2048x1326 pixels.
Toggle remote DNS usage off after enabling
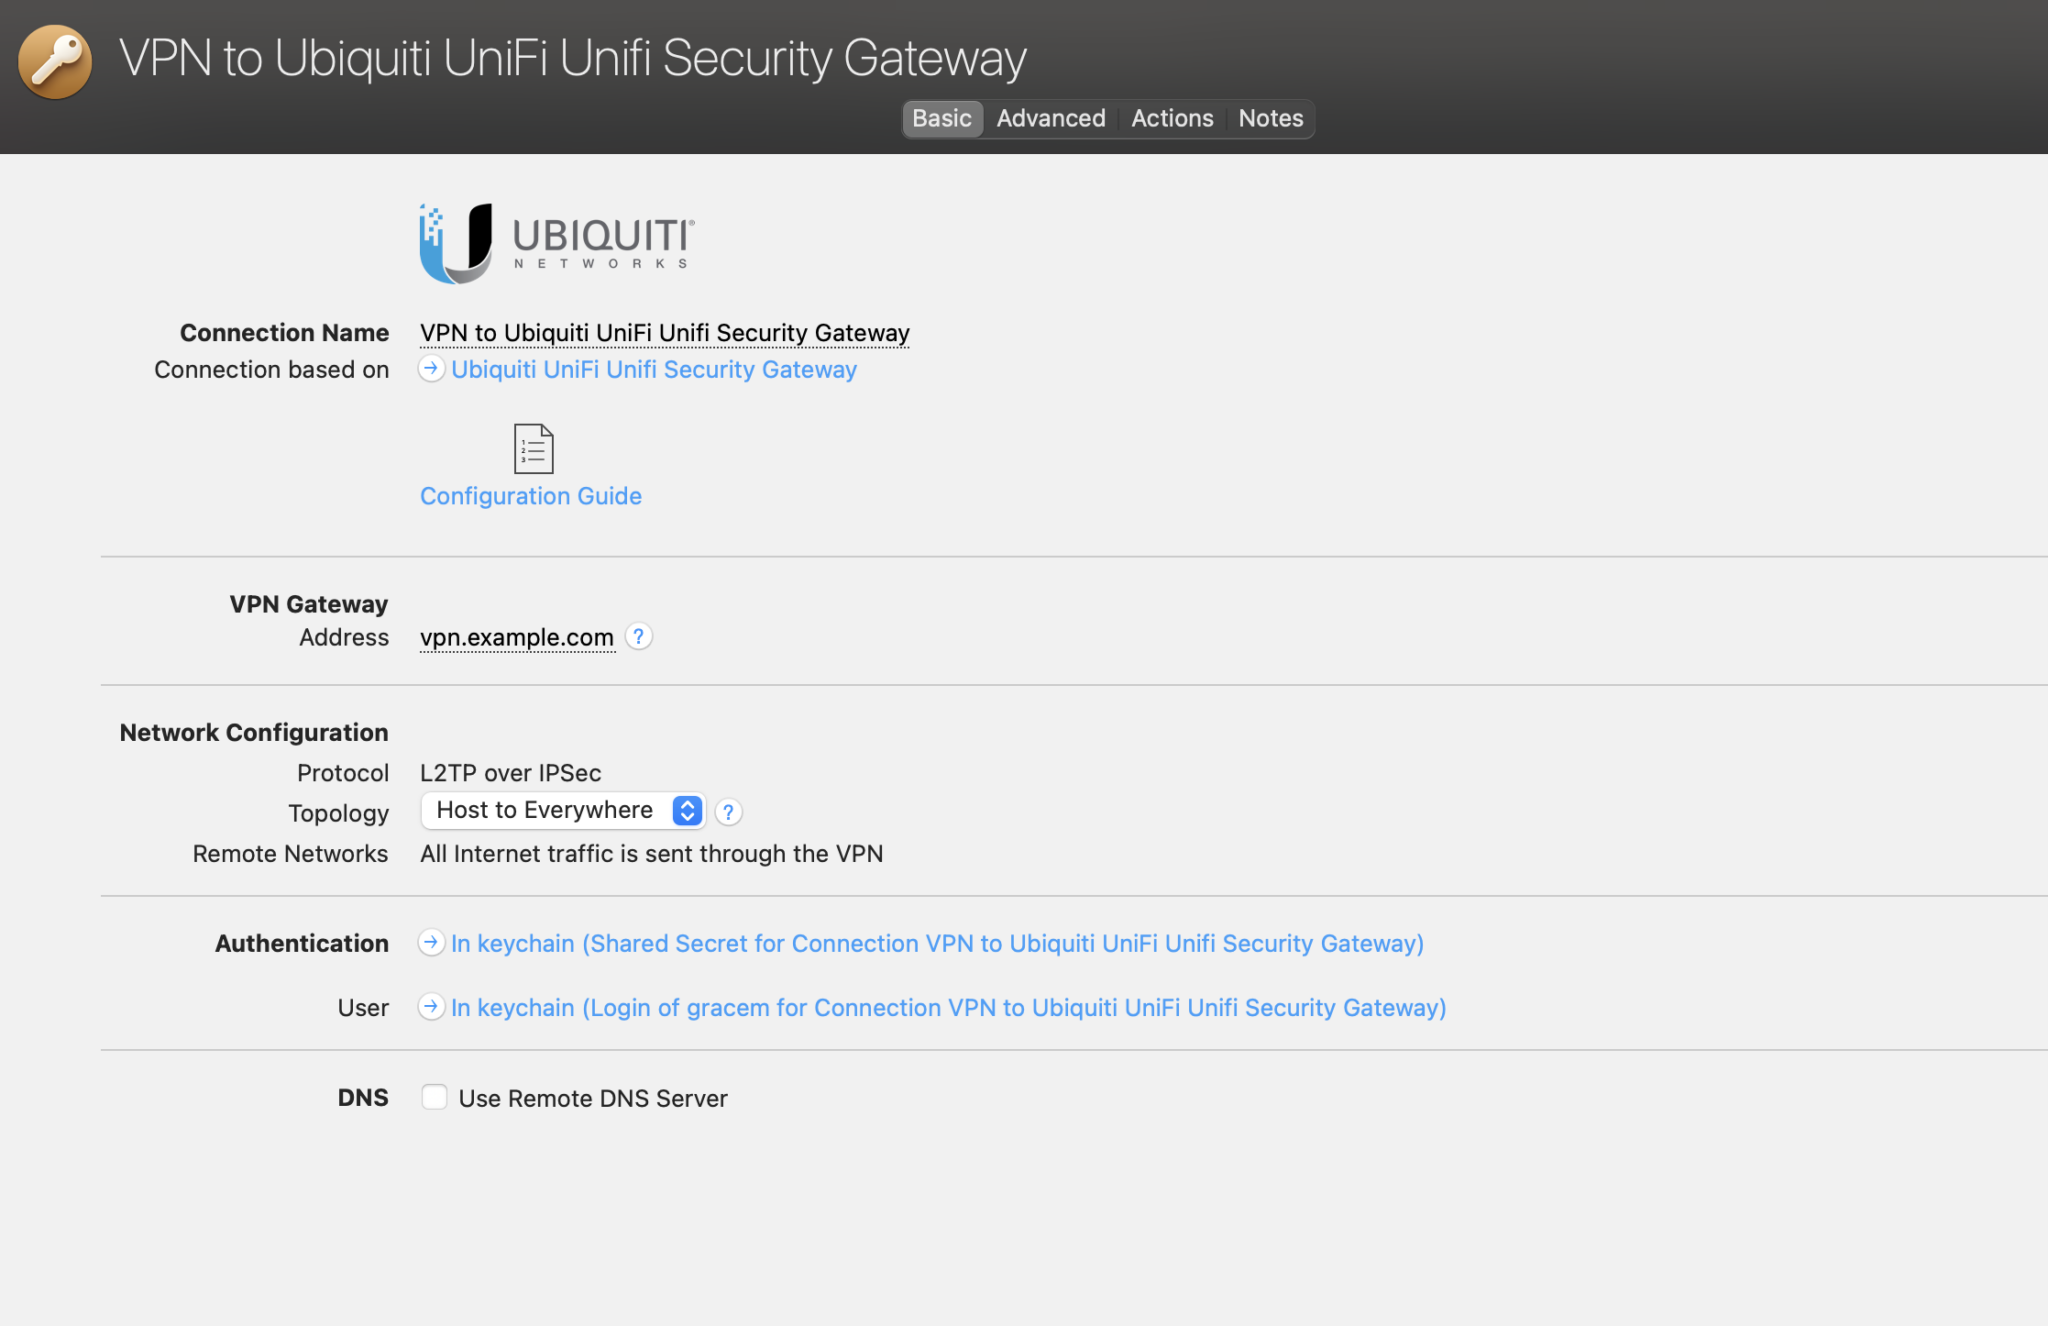[x=434, y=1097]
